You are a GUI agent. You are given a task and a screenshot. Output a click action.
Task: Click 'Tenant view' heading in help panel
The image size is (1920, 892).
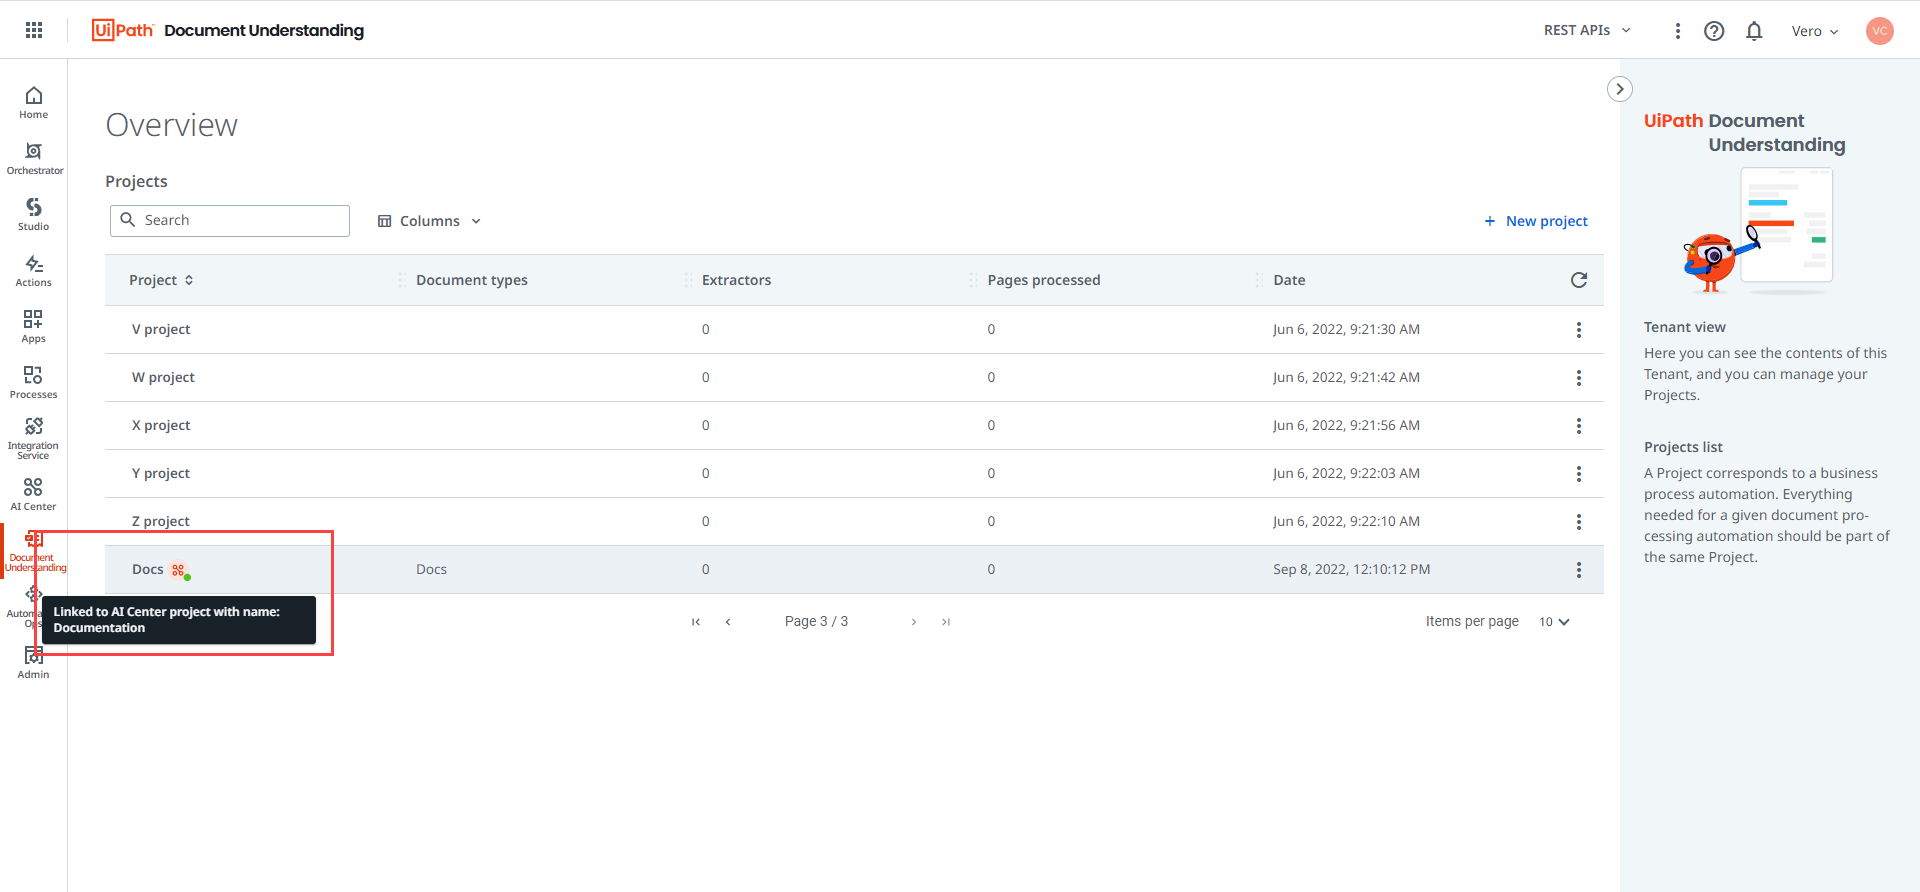(x=1685, y=327)
